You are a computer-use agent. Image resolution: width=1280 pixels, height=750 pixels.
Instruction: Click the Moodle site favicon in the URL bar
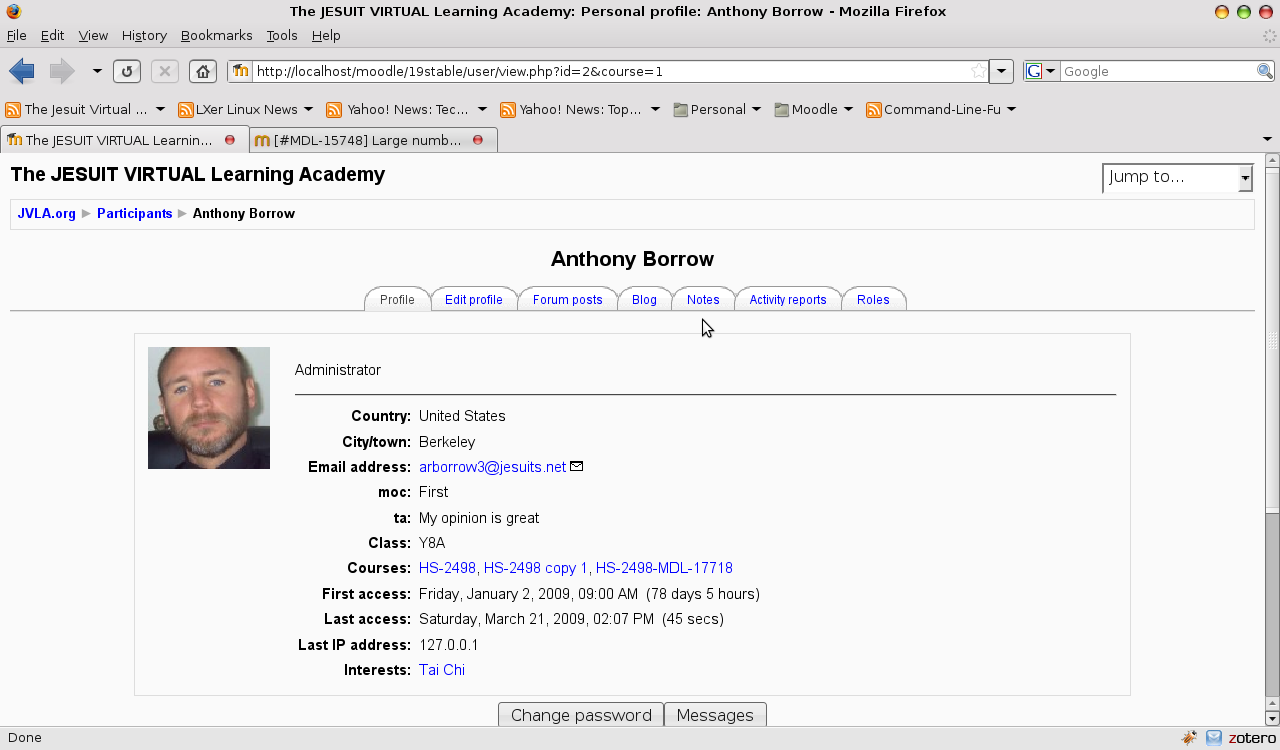[241, 71]
